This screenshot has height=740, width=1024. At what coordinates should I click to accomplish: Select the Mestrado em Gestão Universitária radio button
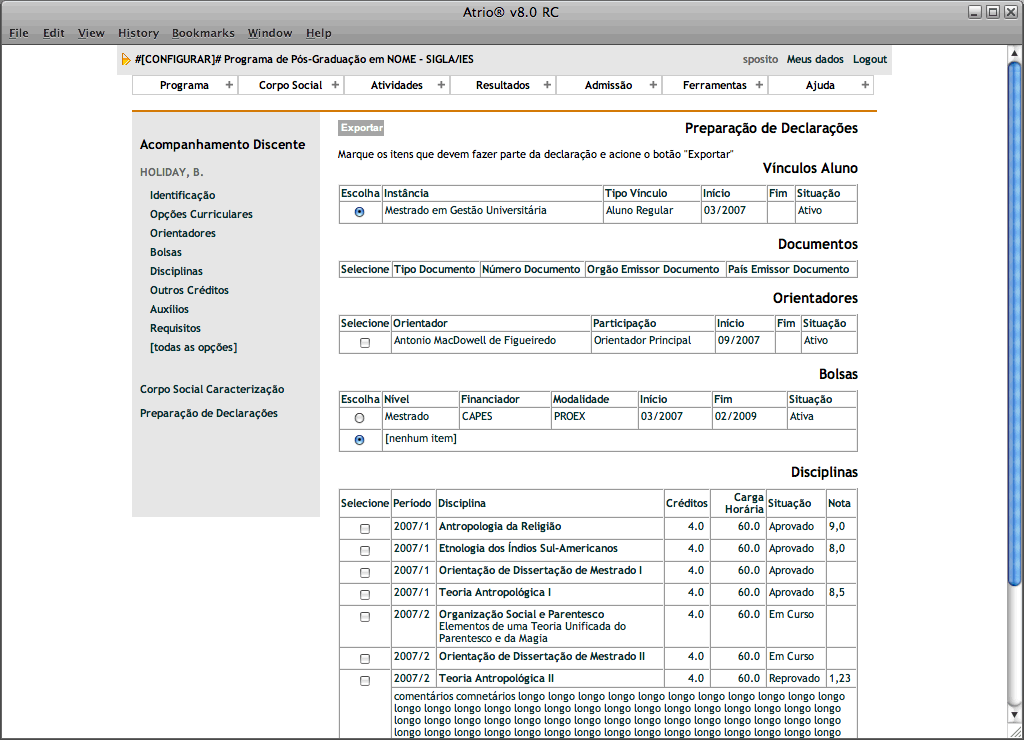pyautogui.click(x=360, y=212)
